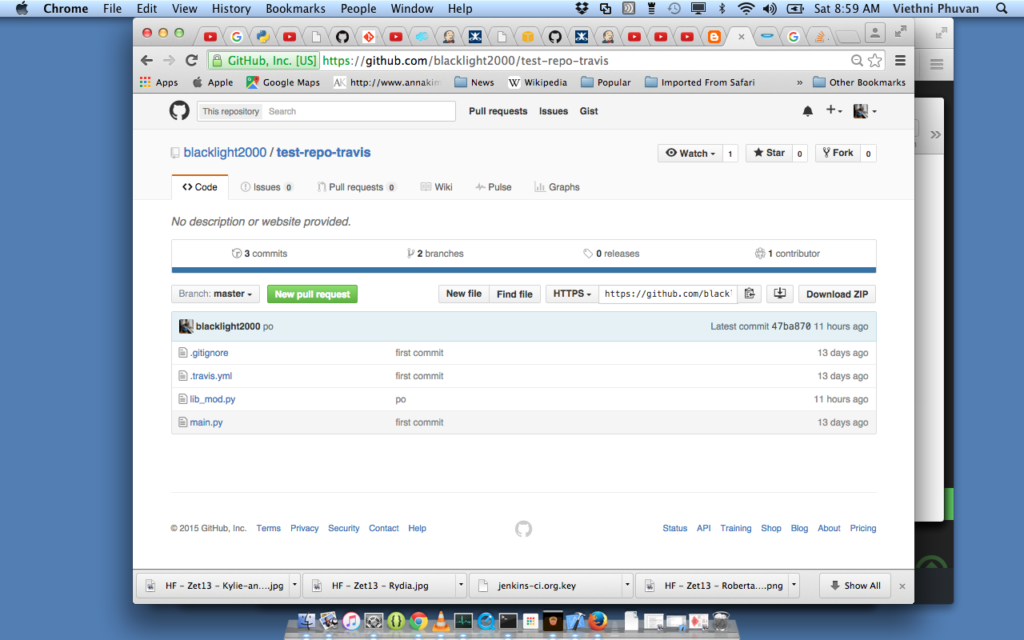Copy the clone URL to clipboard
The width and height of the screenshot is (1024, 640).
pos(750,294)
